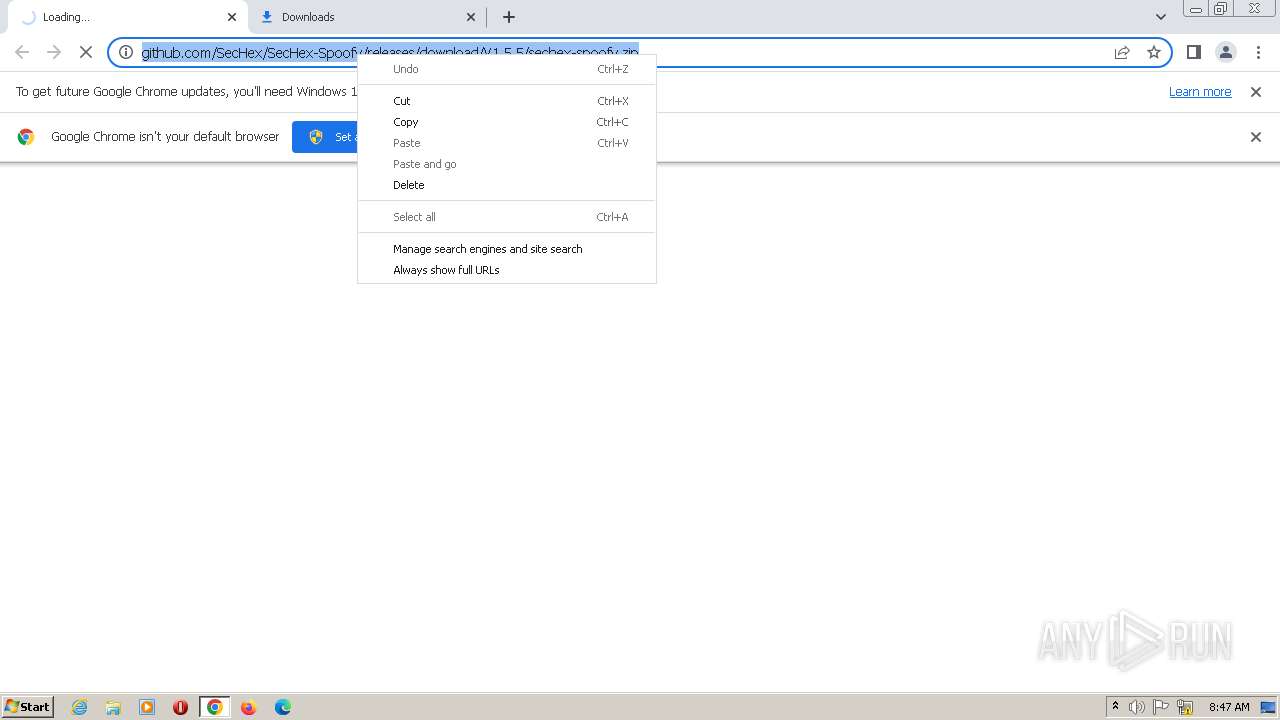Select Chrome in the taskbar
This screenshot has width=1280, height=720.
(x=214, y=707)
